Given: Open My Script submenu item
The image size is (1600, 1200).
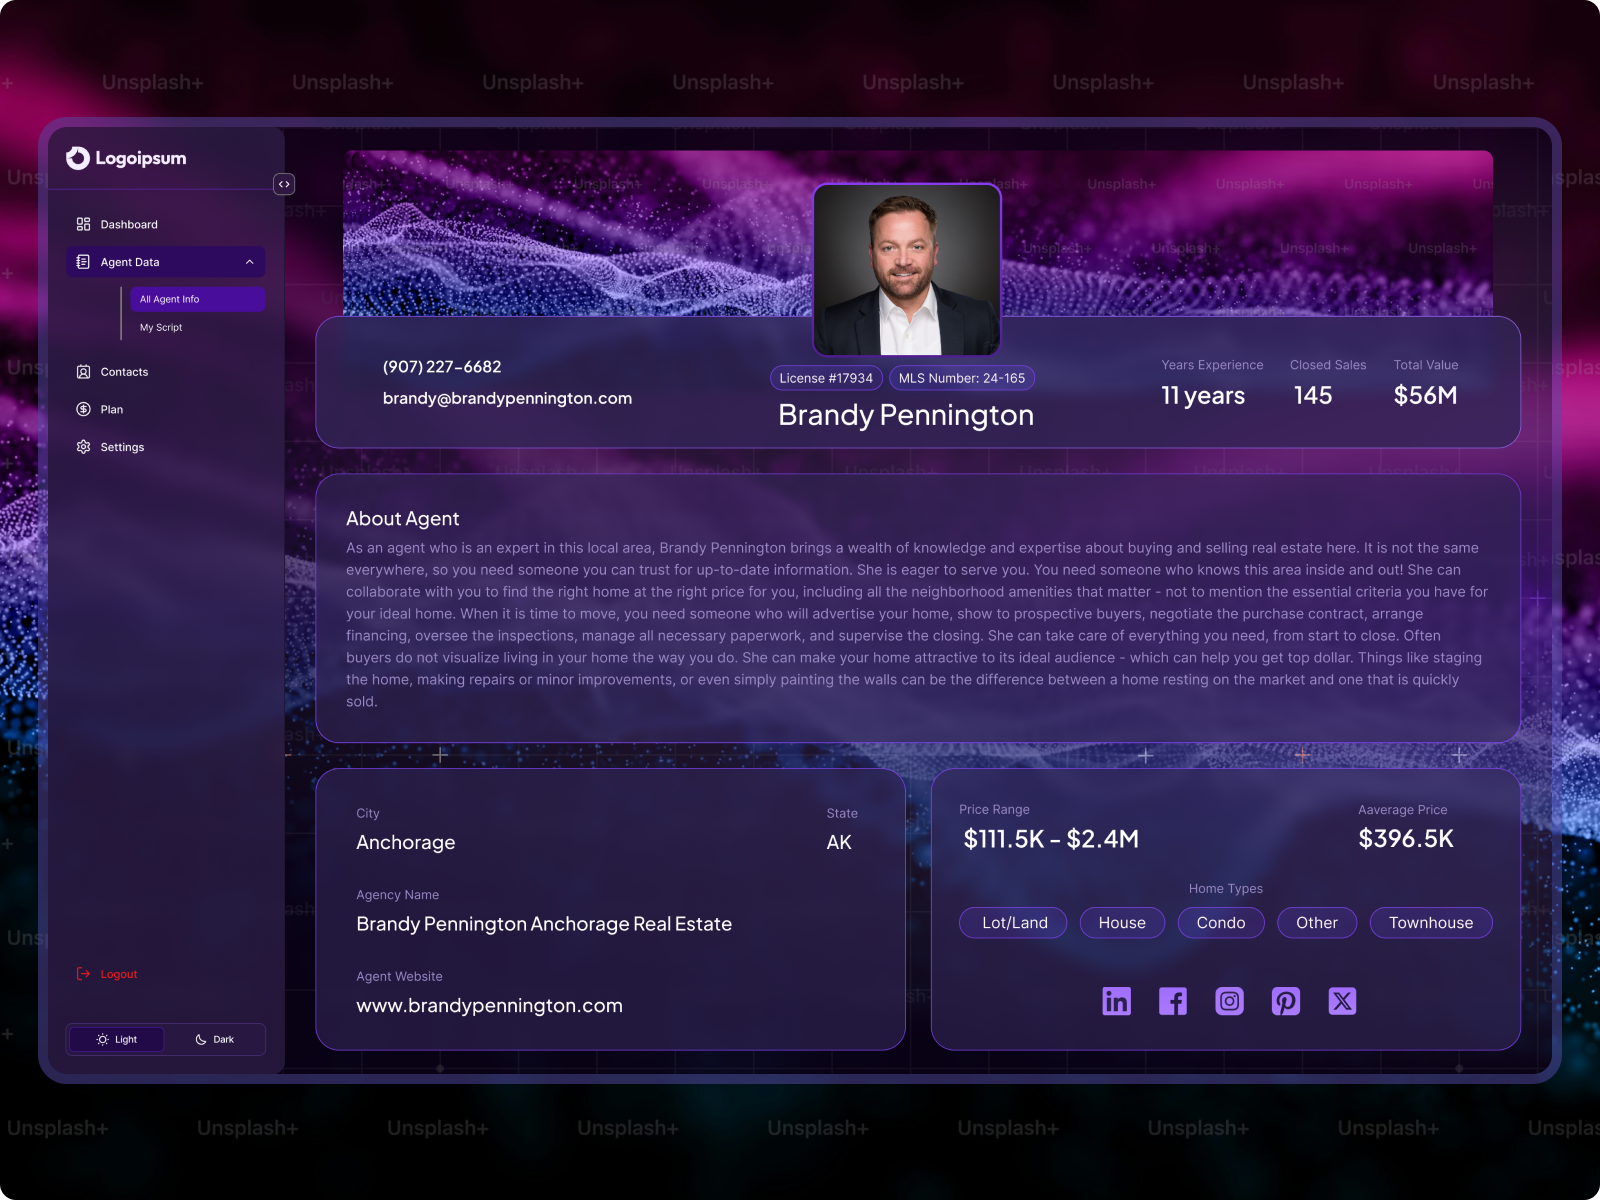Looking at the screenshot, I should pyautogui.click(x=161, y=327).
